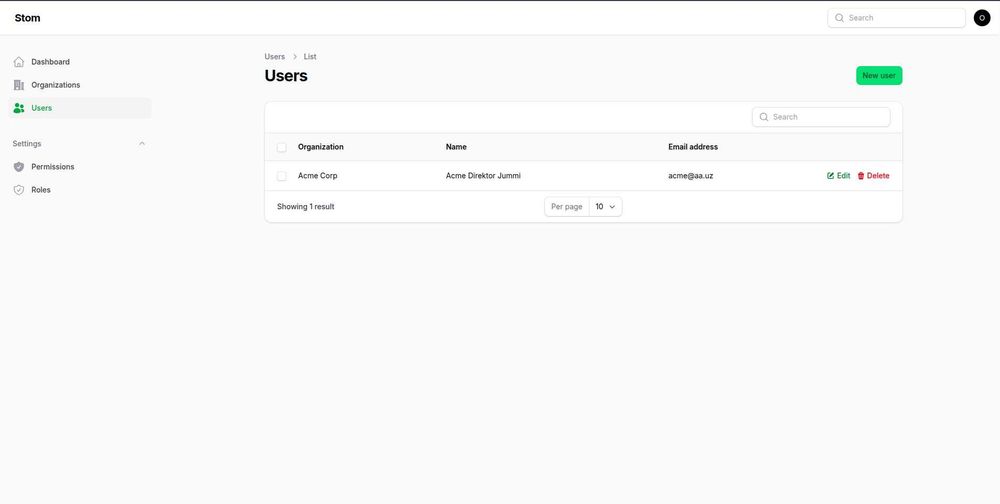Click the New user button
The image size is (1000, 504).
(879, 76)
